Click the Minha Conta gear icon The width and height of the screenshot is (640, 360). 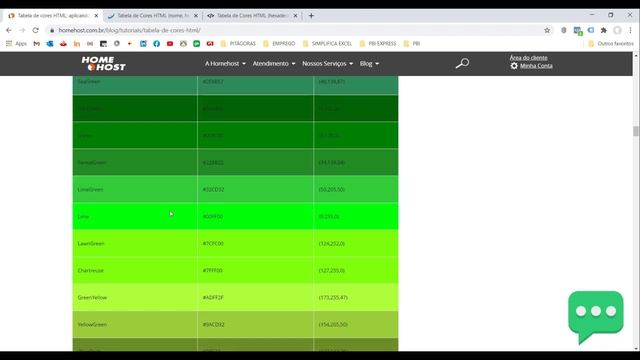point(514,66)
